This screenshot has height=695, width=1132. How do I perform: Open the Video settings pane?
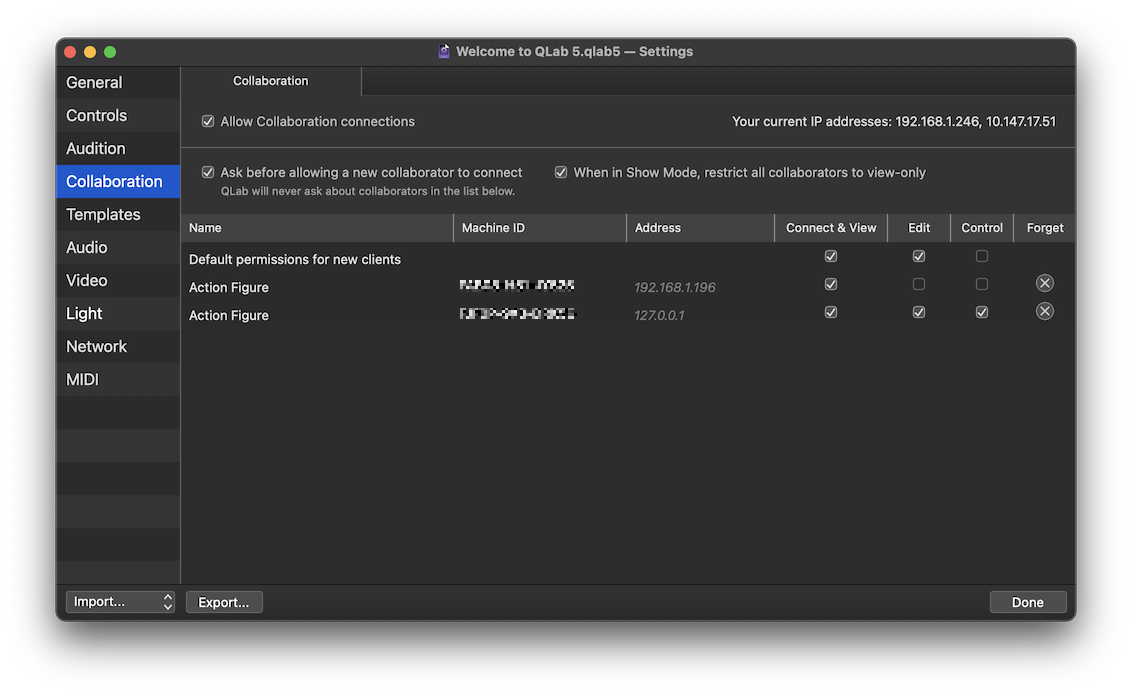point(86,280)
